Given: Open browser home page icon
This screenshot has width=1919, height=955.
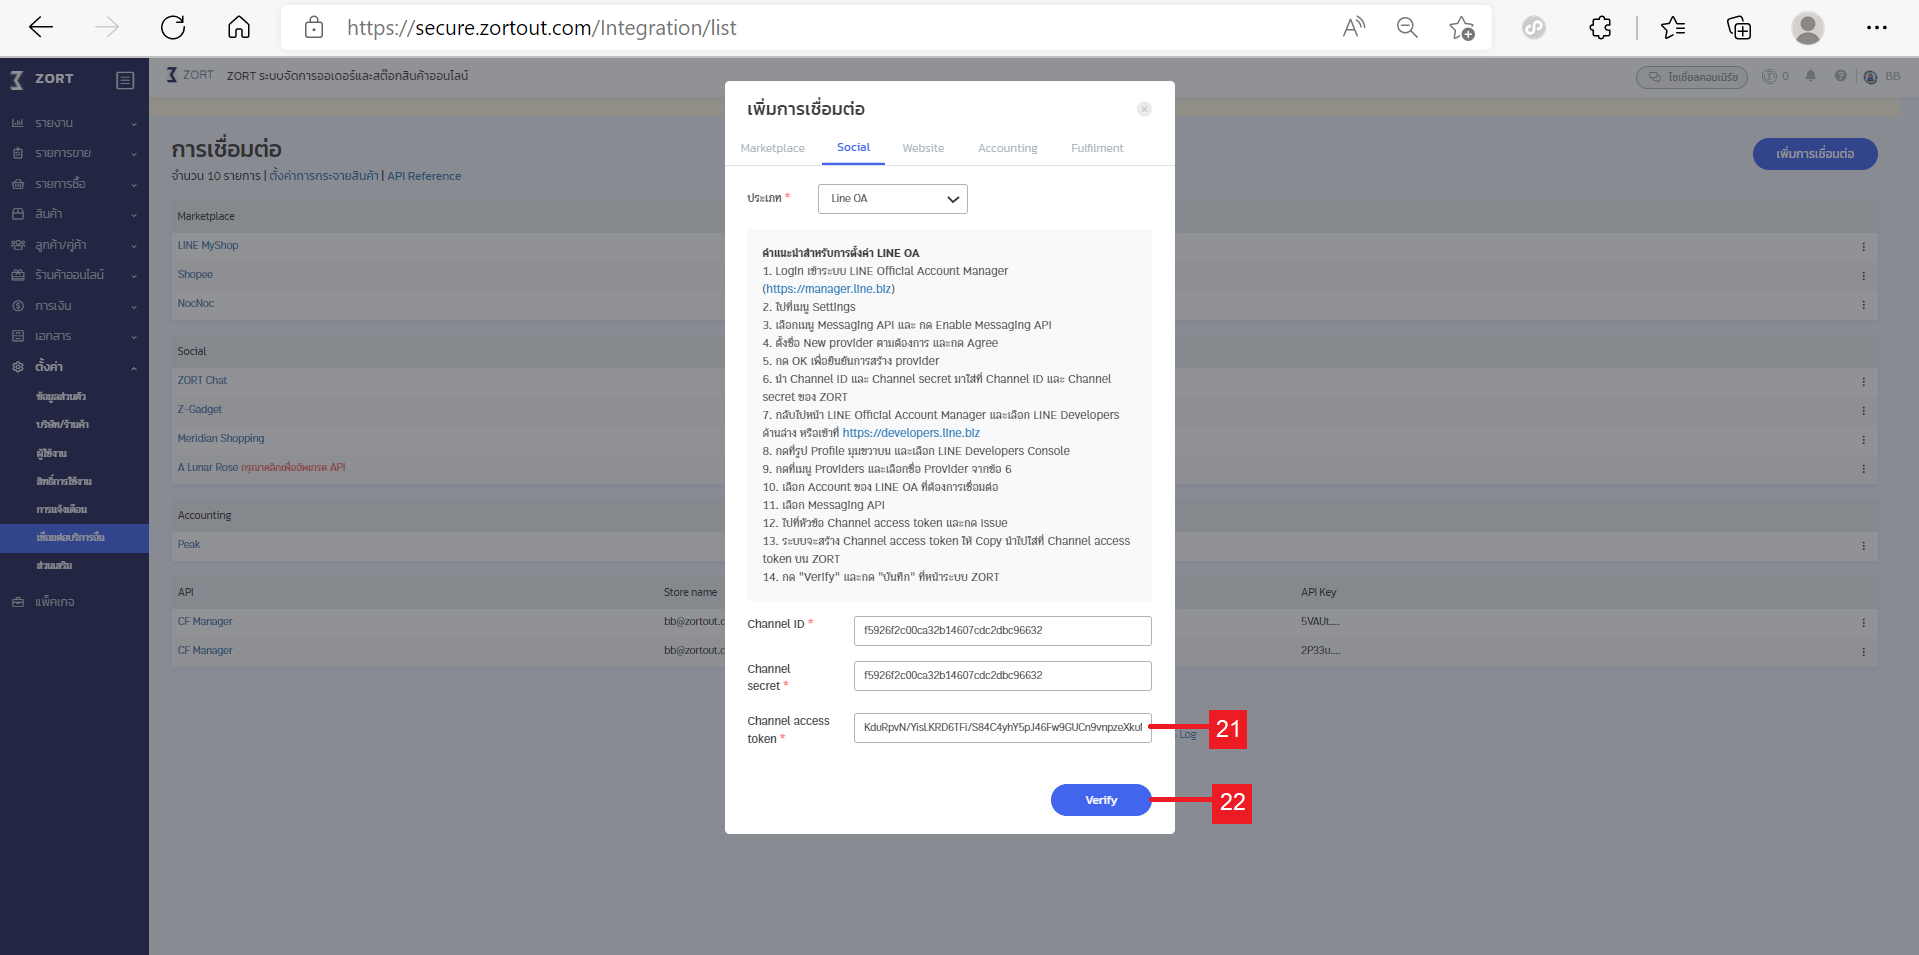Looking at the screenshot, I should click(239, 27).
